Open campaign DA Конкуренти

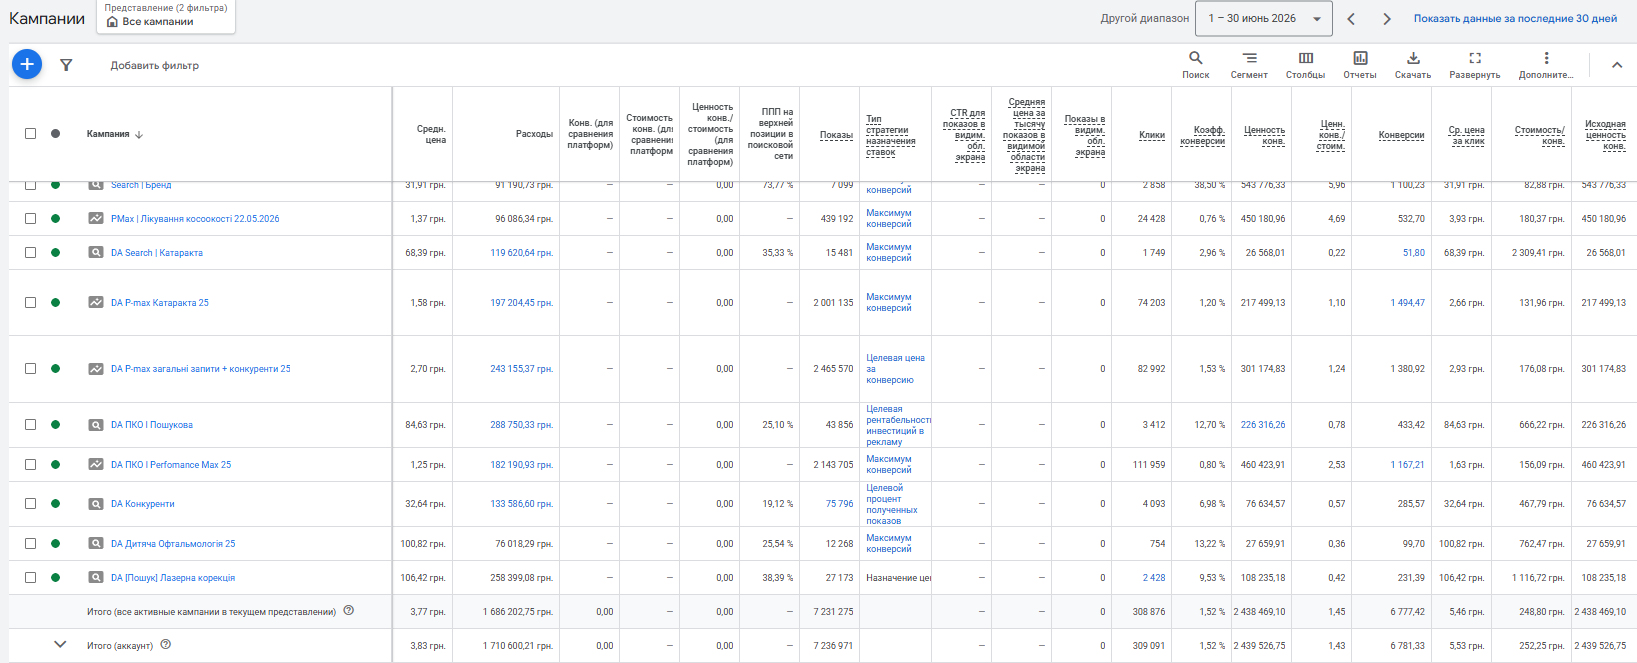click(x=143, y=504)
